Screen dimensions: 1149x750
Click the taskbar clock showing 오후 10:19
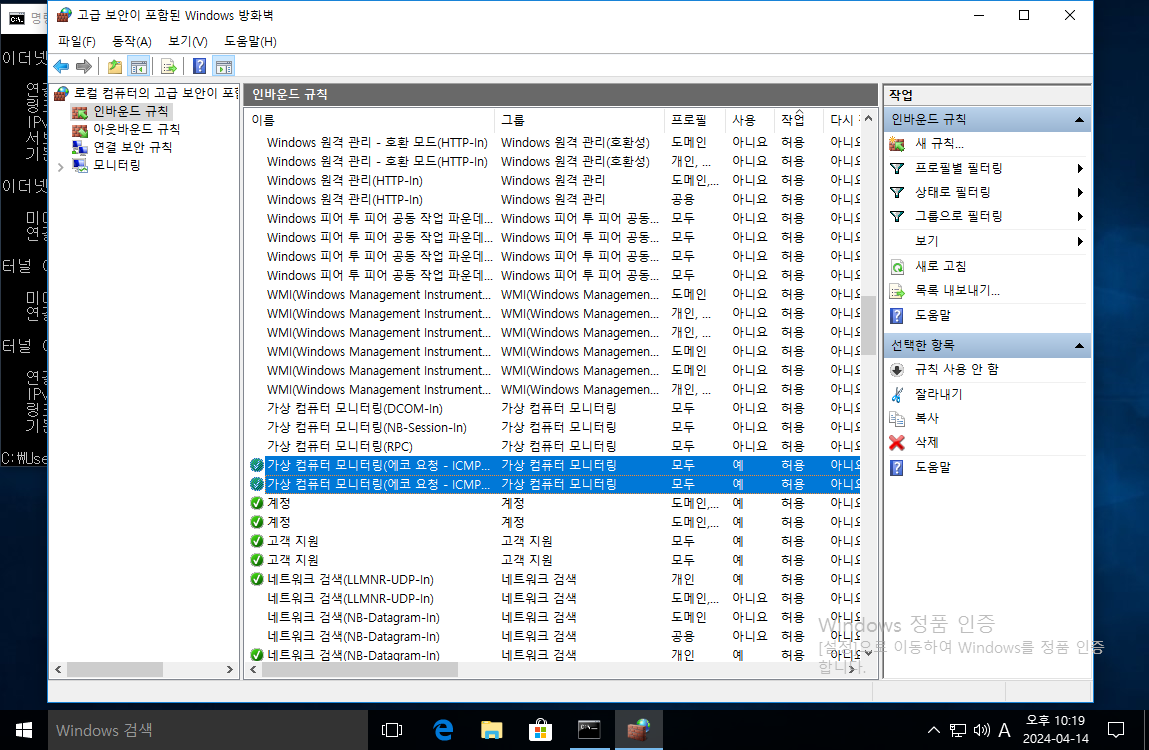pos(1056,730)
